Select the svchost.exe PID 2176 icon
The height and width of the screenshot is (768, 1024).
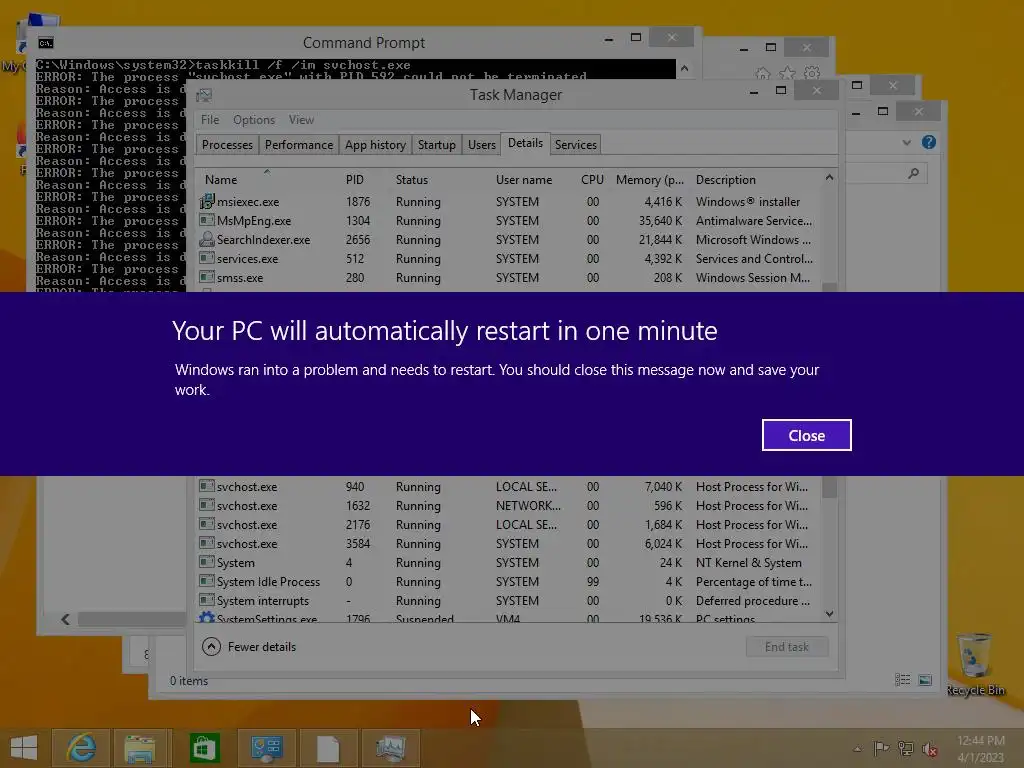[x=207, y=524]
